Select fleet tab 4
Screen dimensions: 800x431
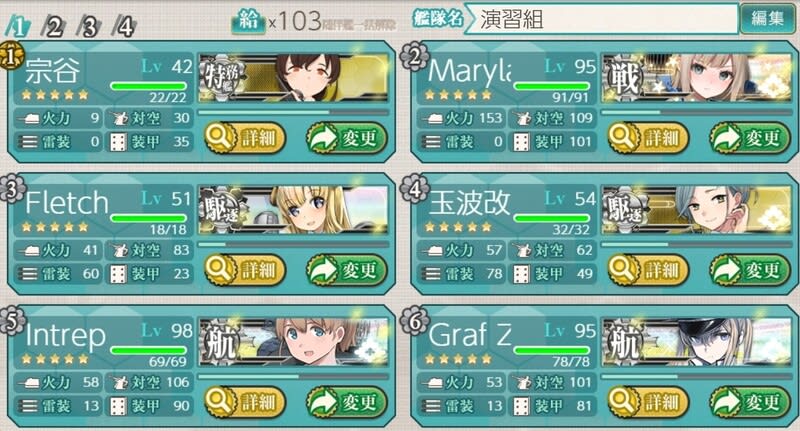pos(124,26)
